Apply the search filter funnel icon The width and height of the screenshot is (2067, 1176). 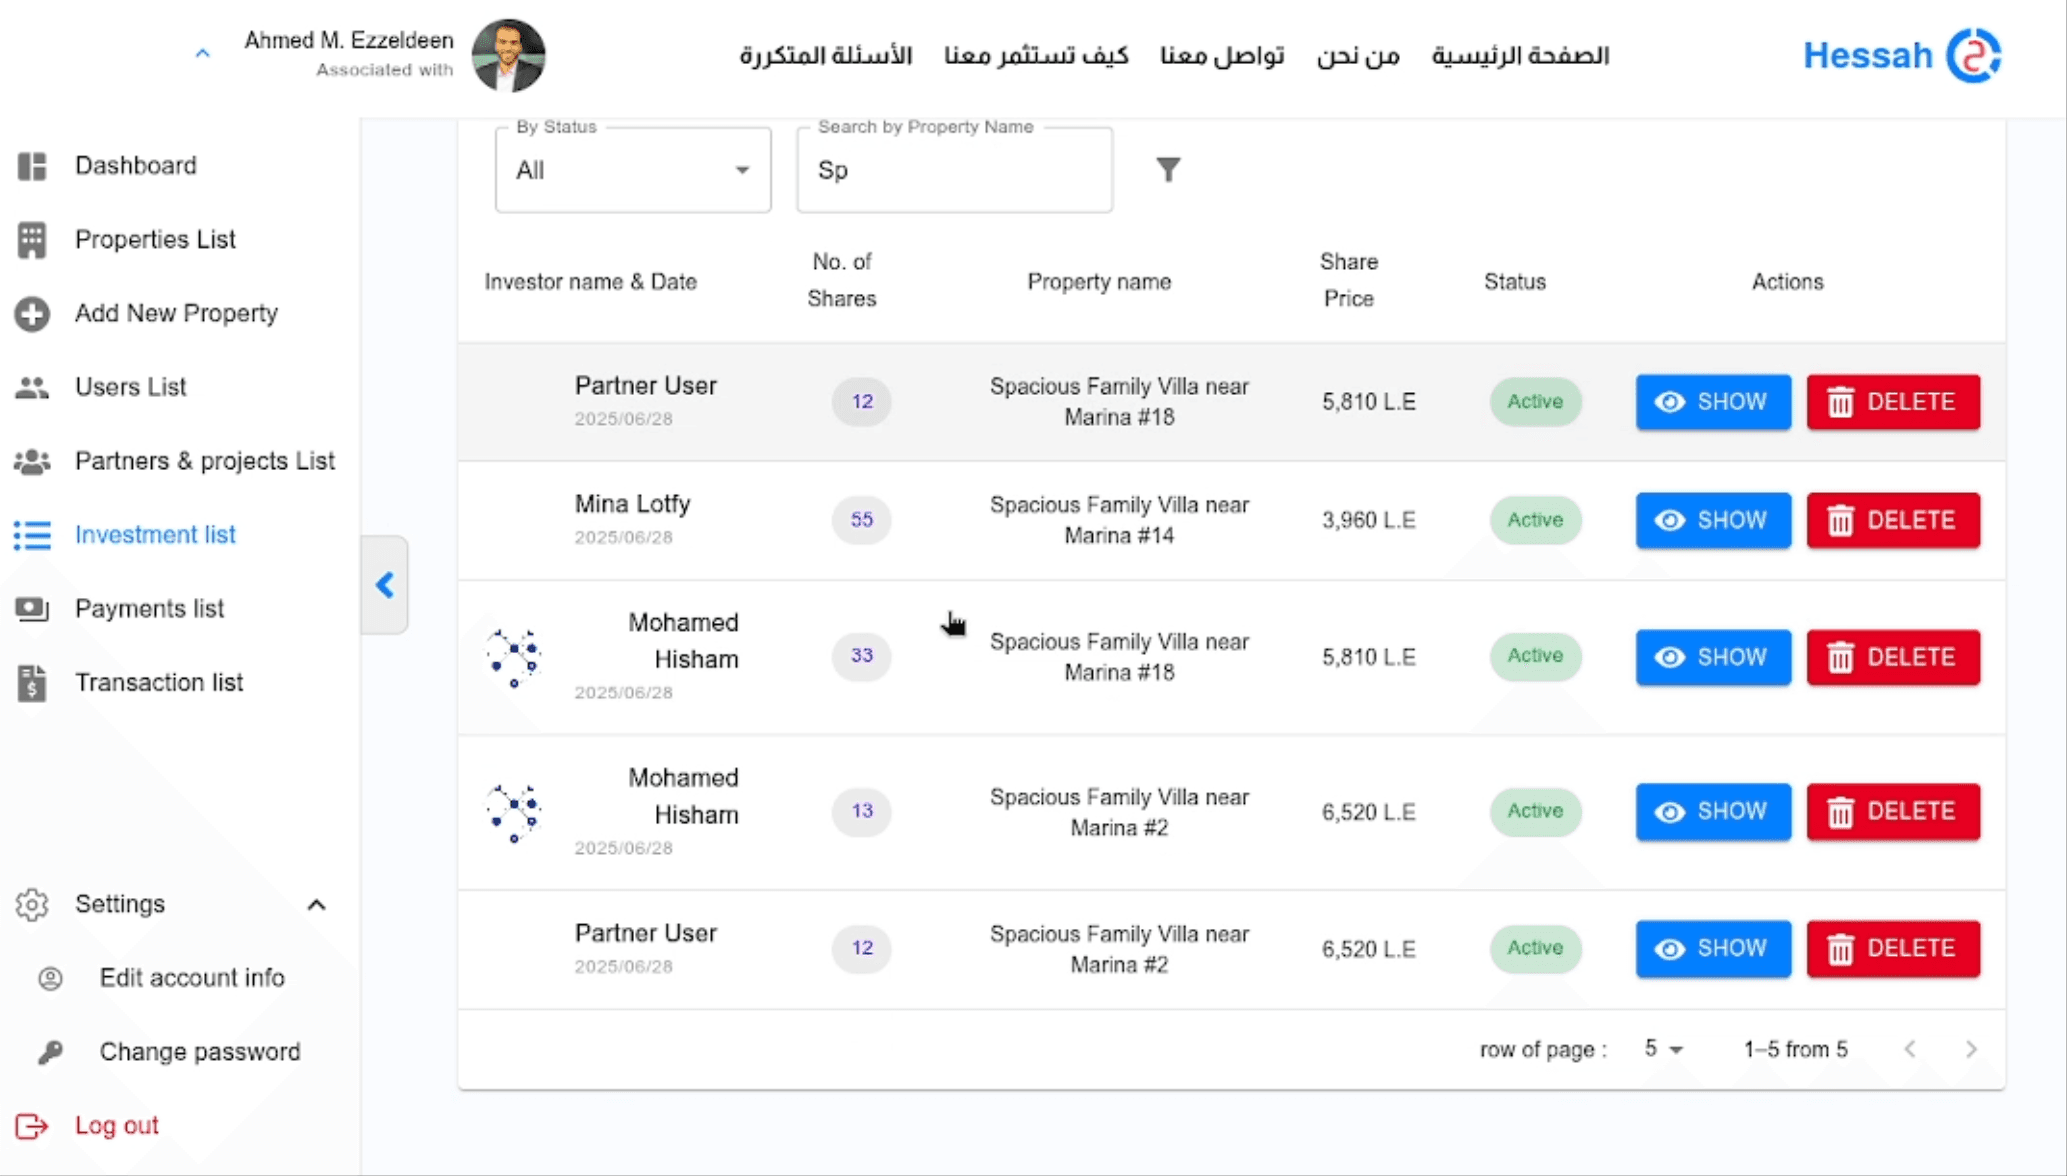pyautogui.click(x=1168, y=169)
